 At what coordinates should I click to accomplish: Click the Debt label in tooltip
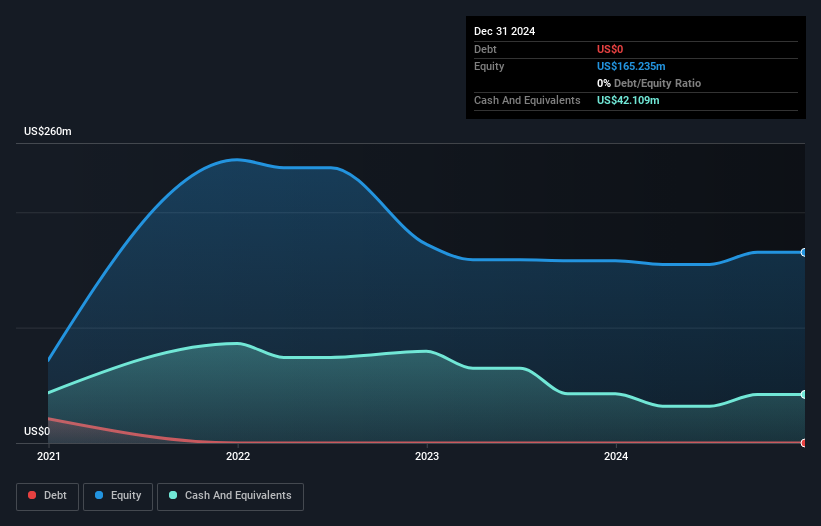coord(485,49)
